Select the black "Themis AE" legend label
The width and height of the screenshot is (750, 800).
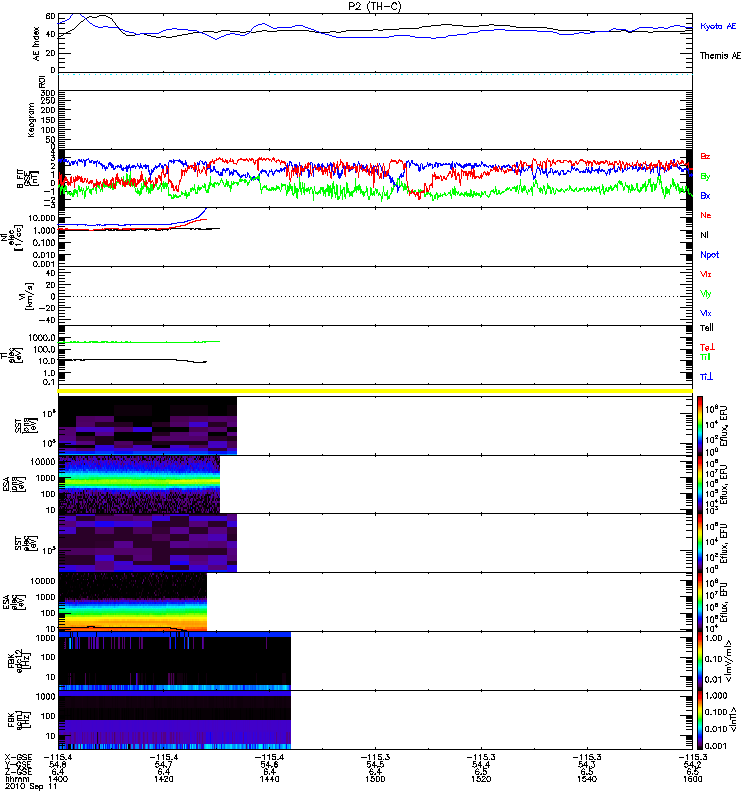coord(720,56)
